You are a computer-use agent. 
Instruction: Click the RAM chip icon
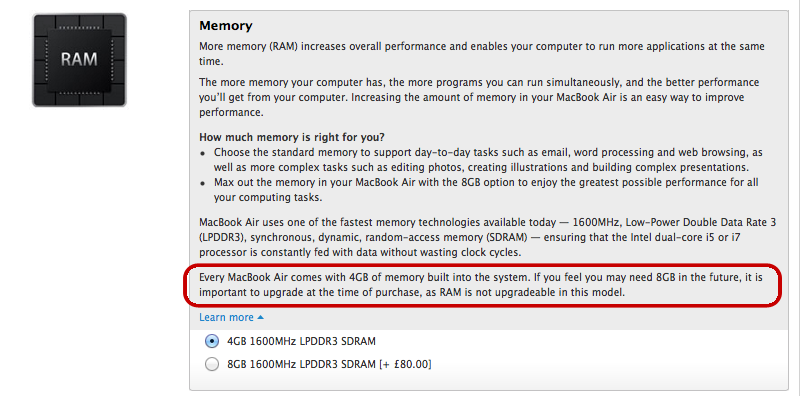click(80, 60)
